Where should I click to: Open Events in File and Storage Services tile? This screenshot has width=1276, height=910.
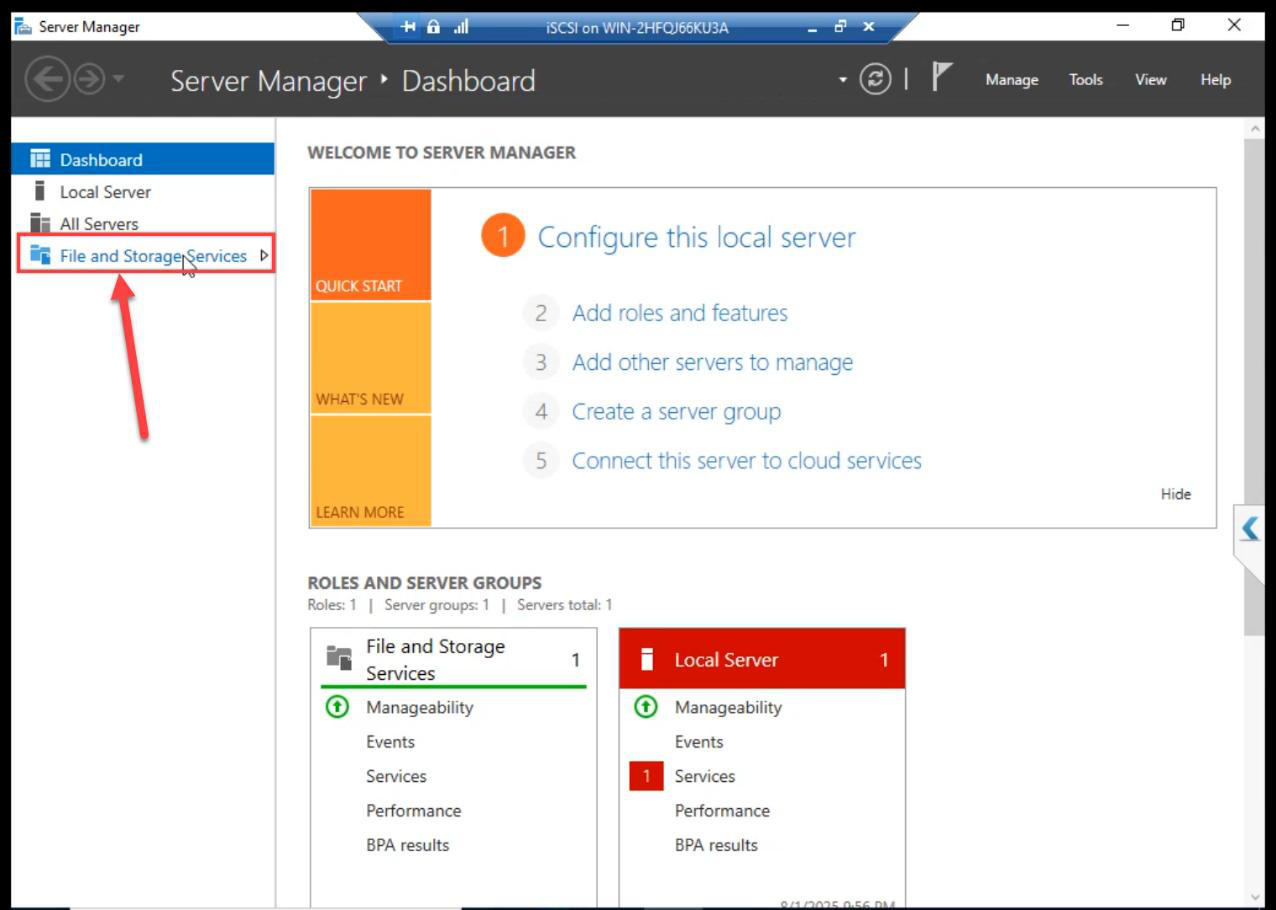tap(390, 742)
